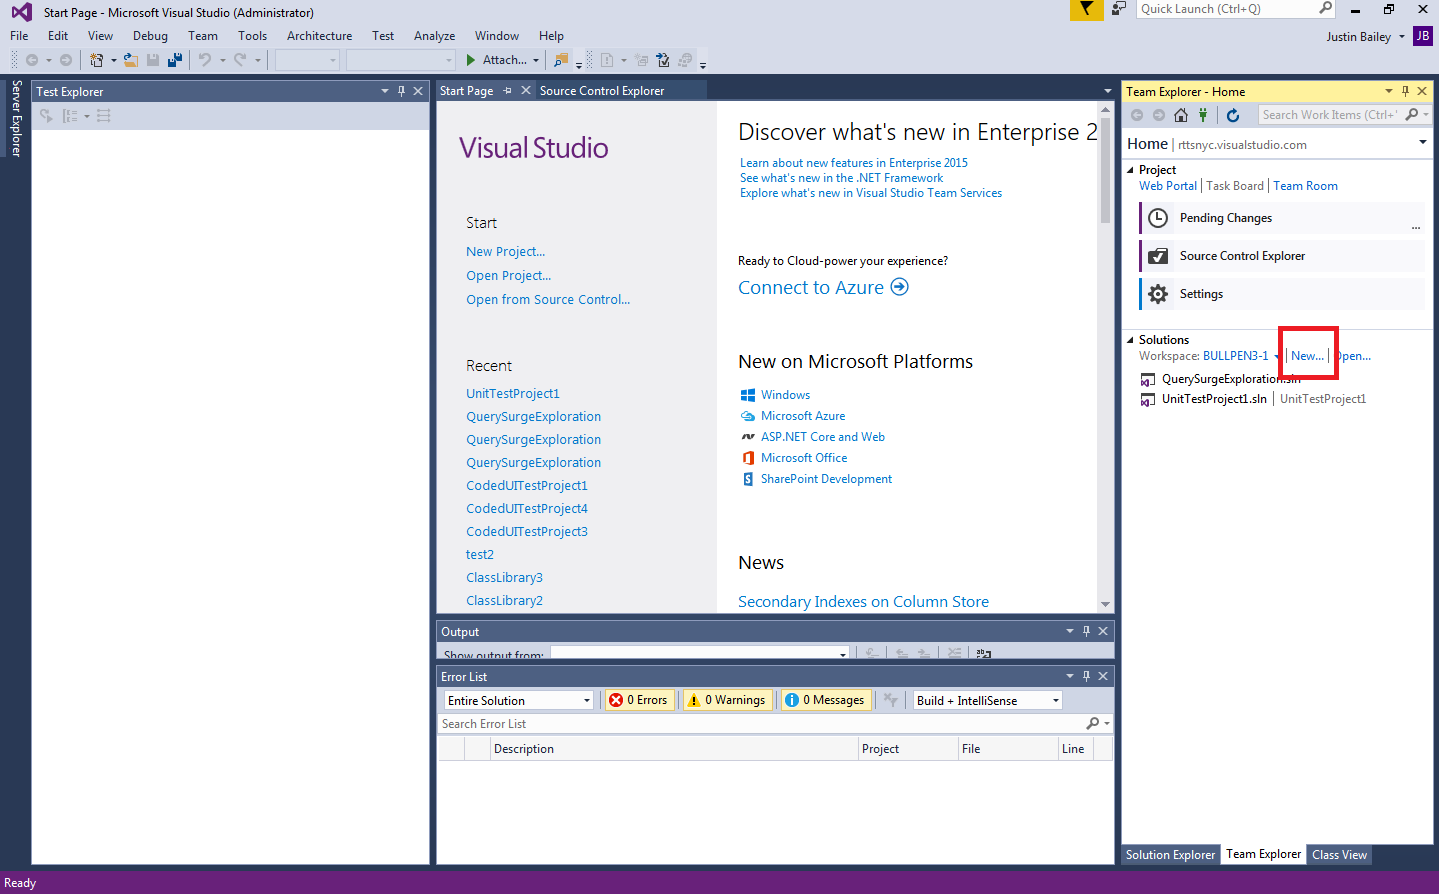This screenshot has width=1439, height=894.
Task: Collapse the Project section
Action: click(x=1131, y=170)
